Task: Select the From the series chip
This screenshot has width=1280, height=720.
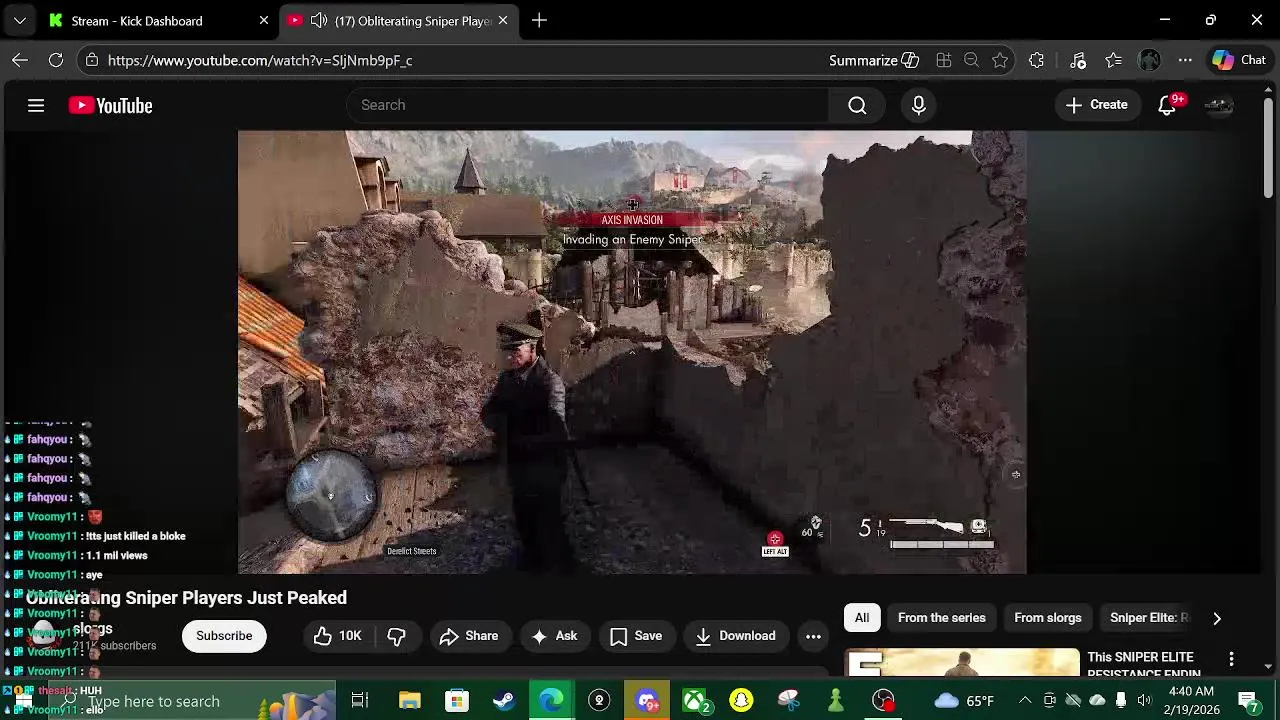Action: click(942, 618)
